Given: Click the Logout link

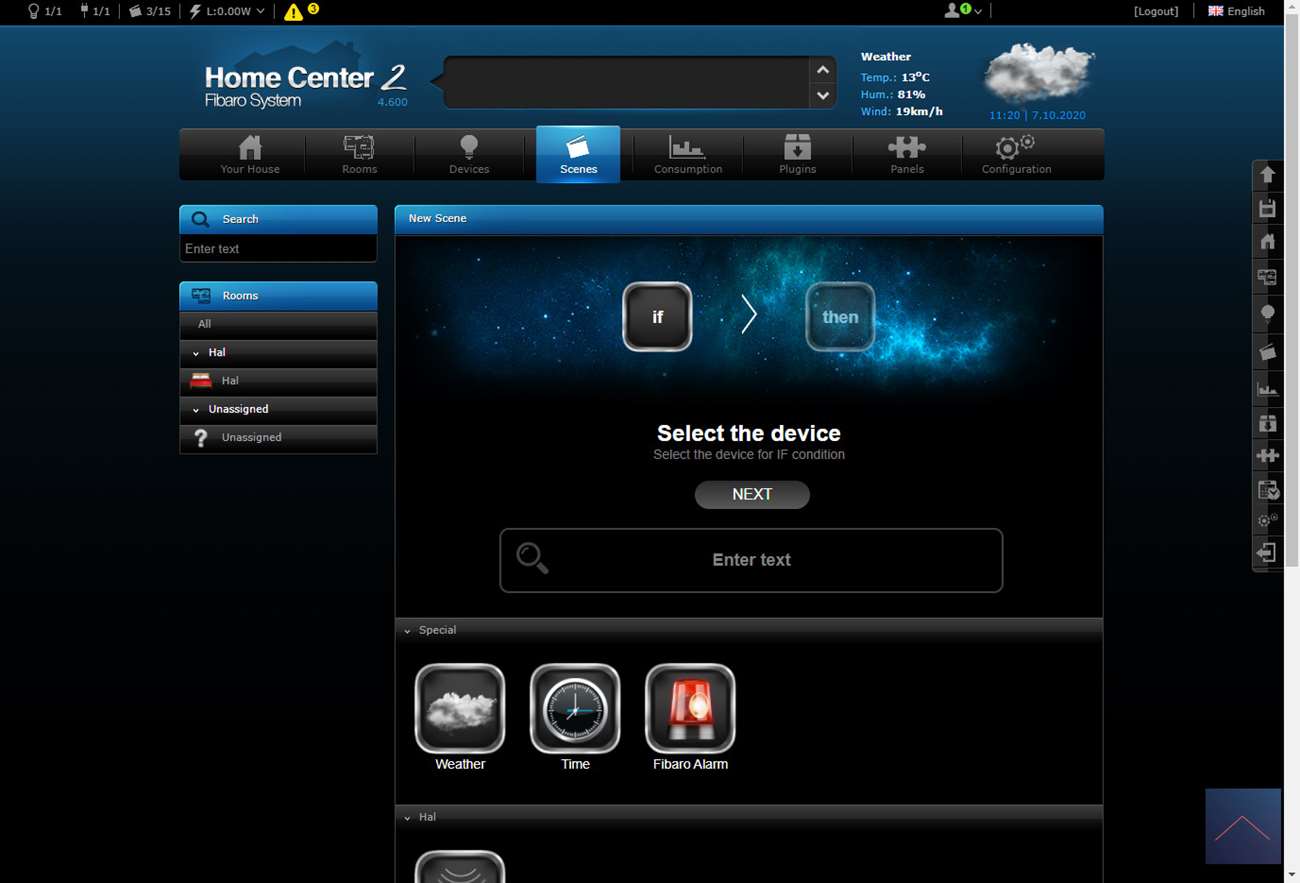Looking at the screenshot, I should pyautogui.click(x=1155, y=11).
